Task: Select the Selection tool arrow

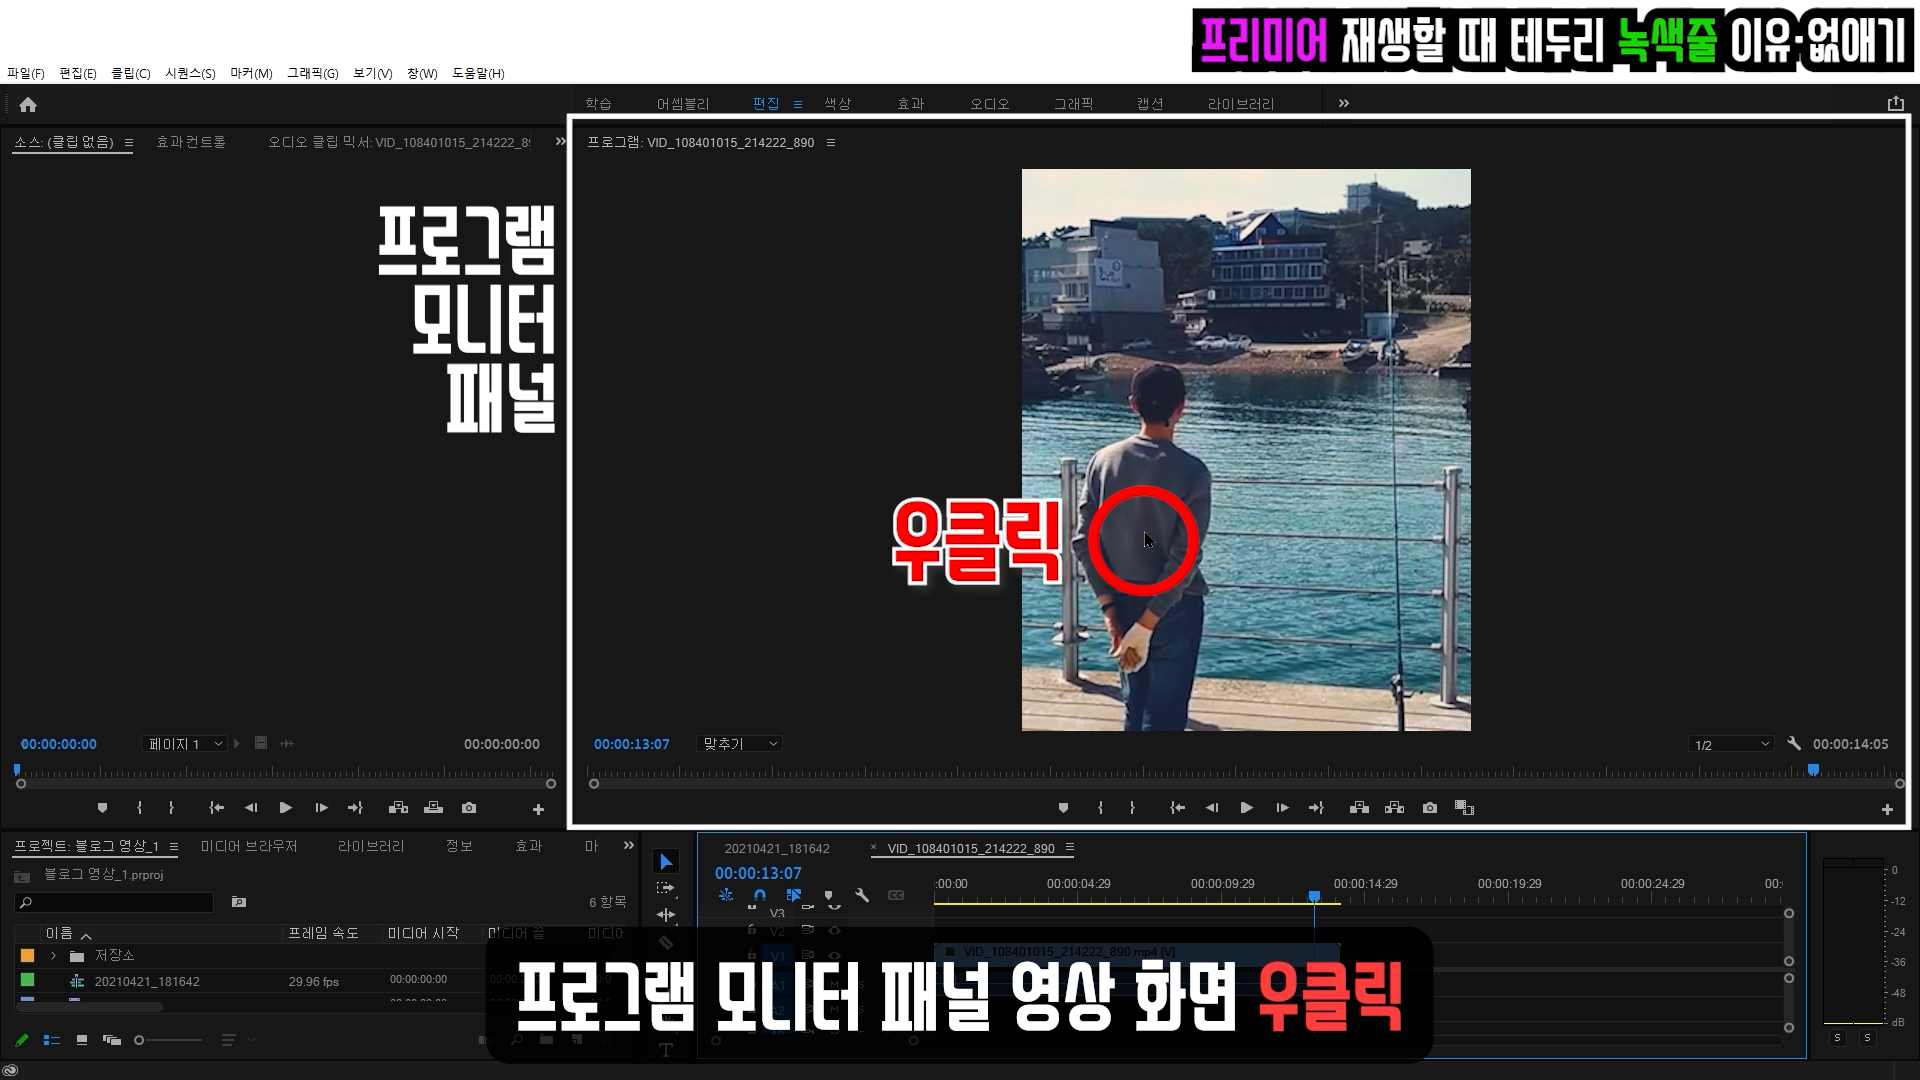Action: 666,862
